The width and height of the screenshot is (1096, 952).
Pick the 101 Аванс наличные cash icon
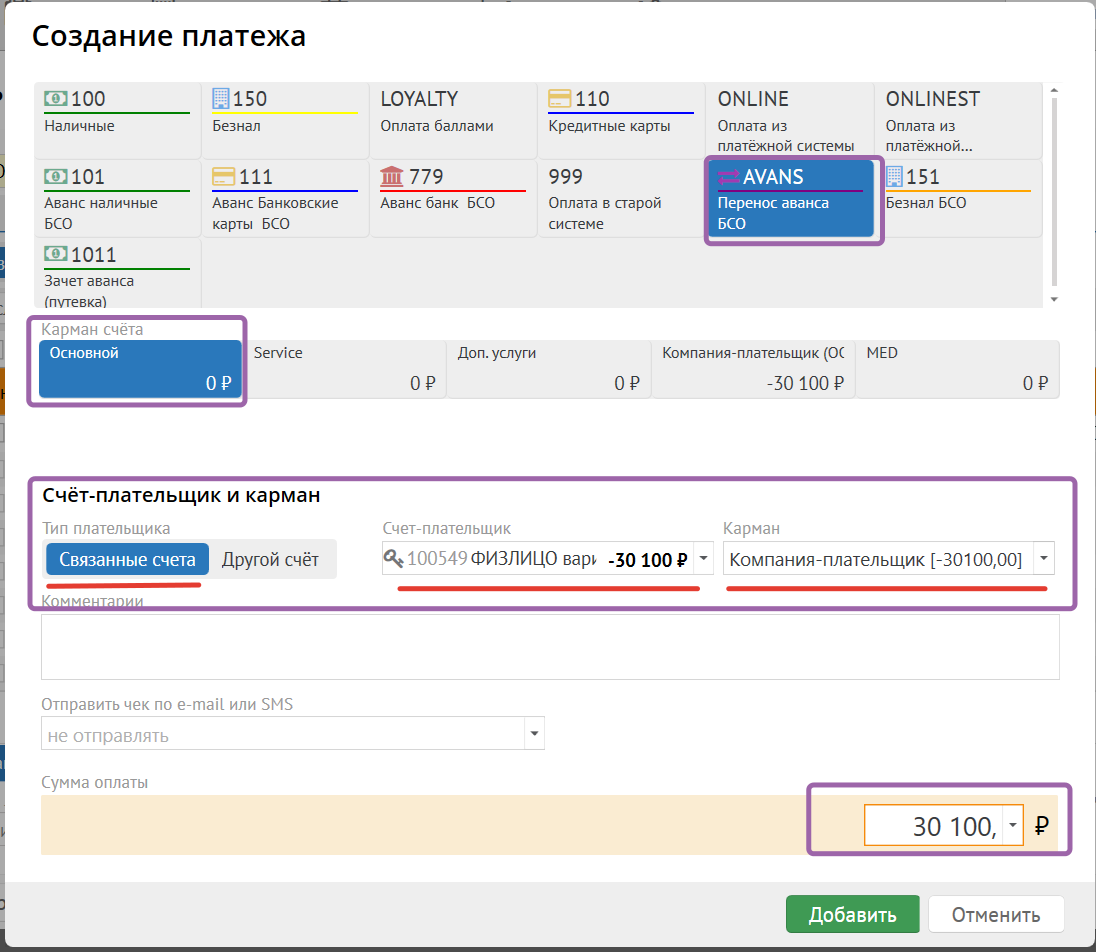tap(56, 177)
